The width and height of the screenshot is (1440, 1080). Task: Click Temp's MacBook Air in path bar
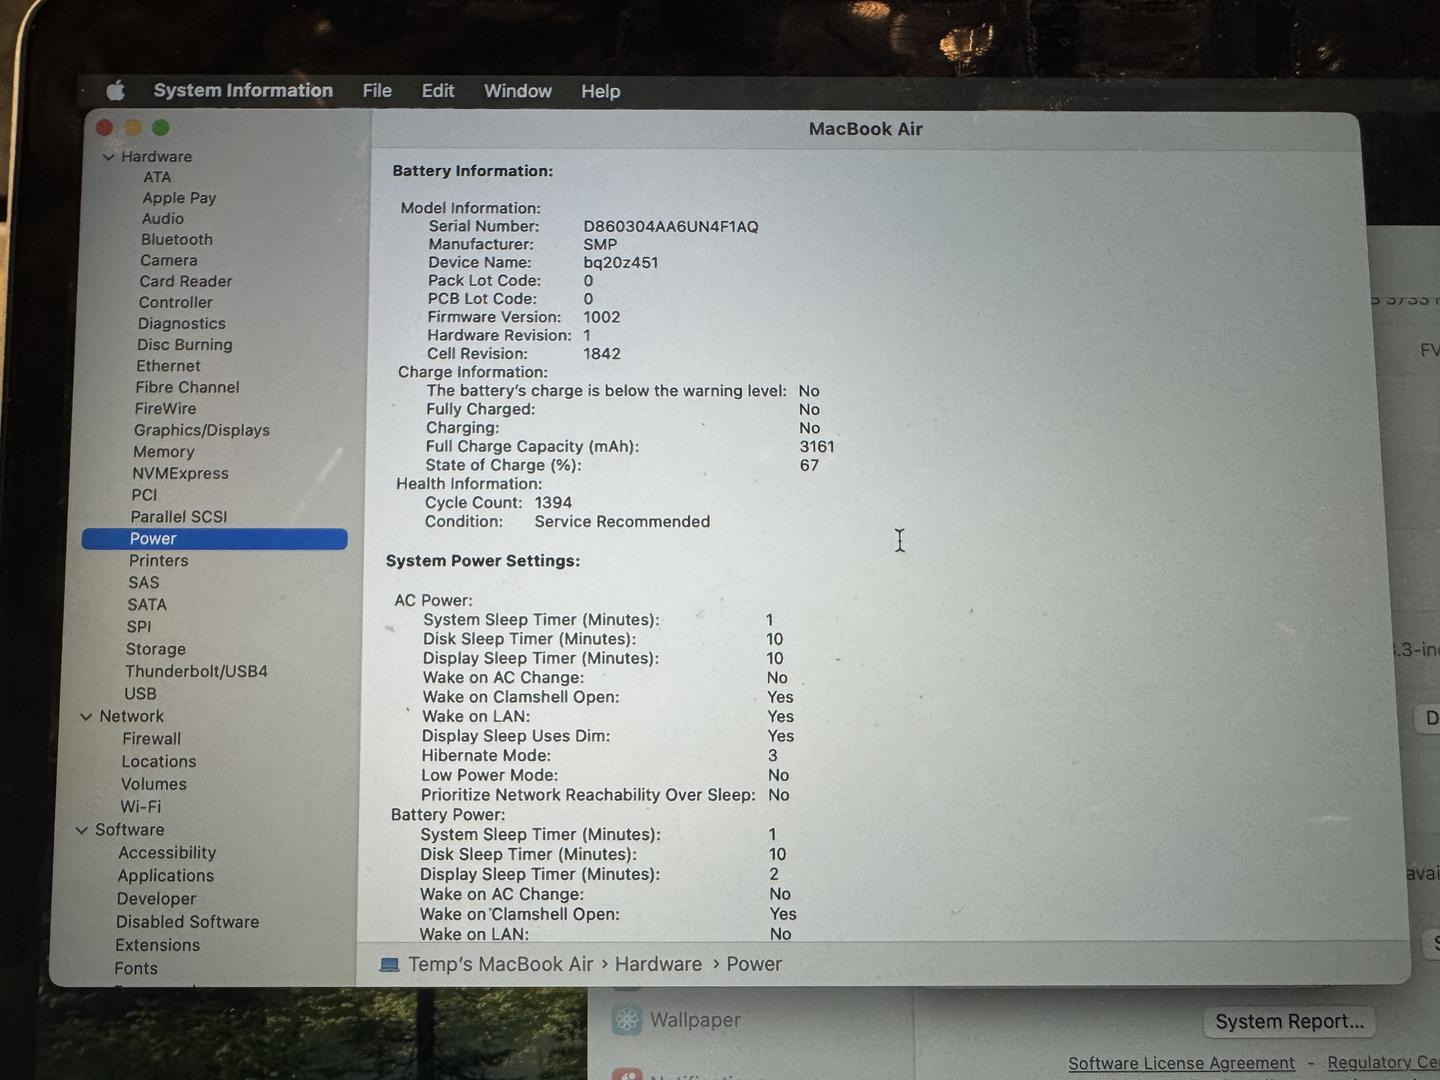501,965
